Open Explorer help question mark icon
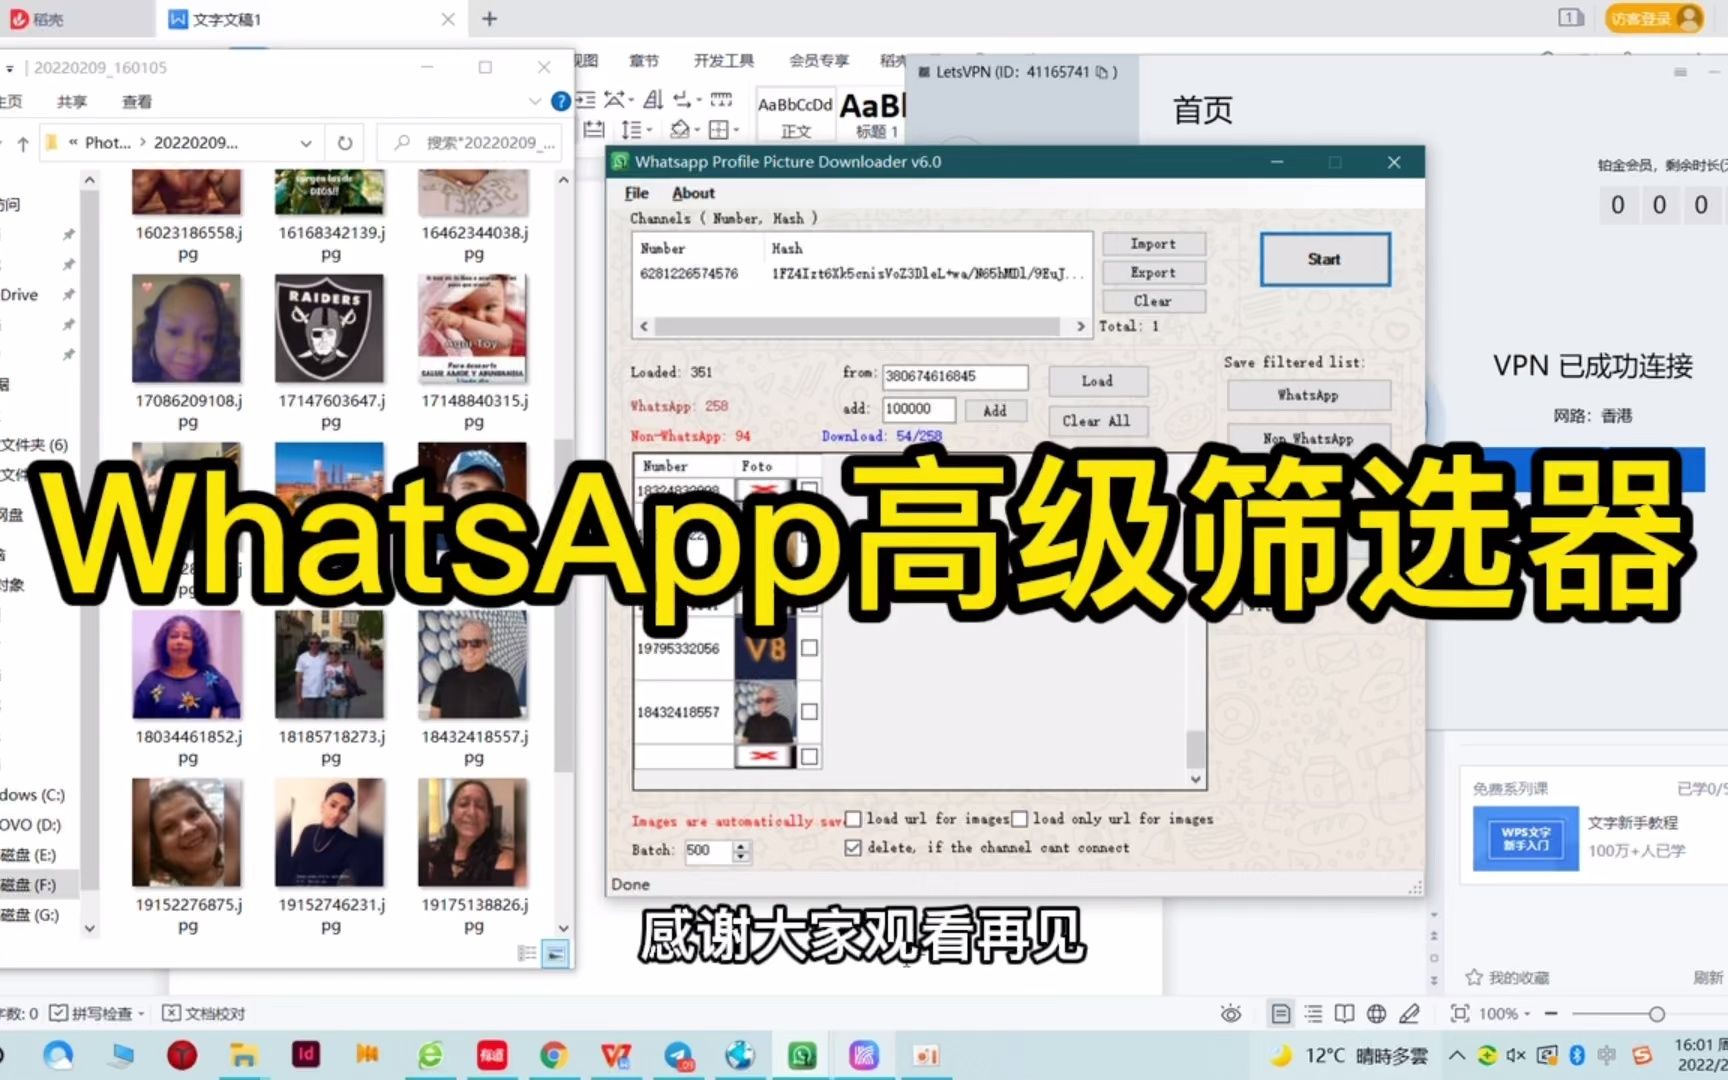 point(561,101)
